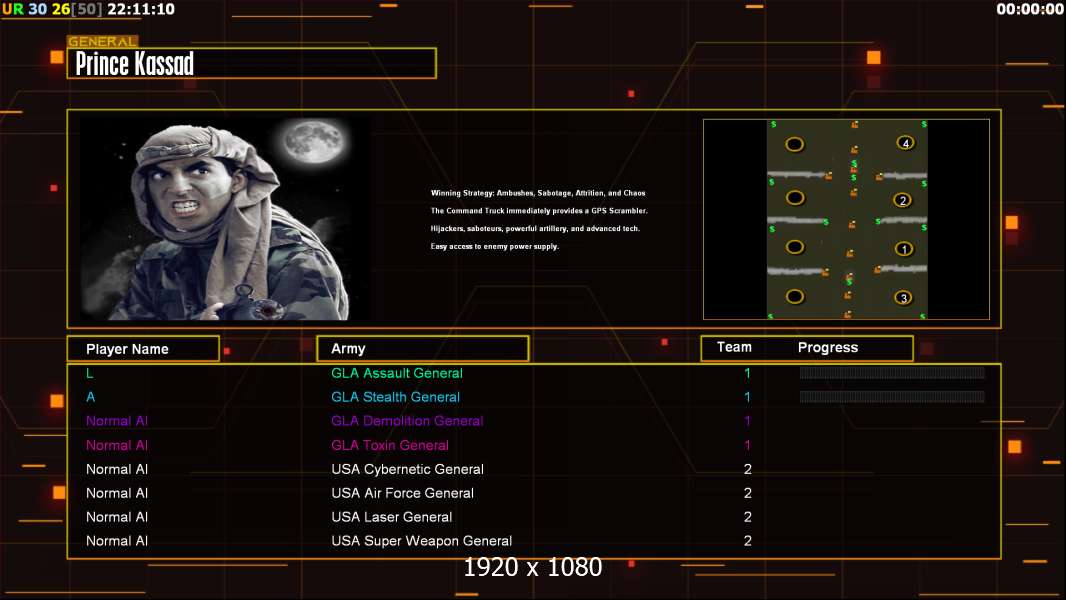Click the Winning Strategy description line
Screen dimensions: 1066x600
[538, 193]
